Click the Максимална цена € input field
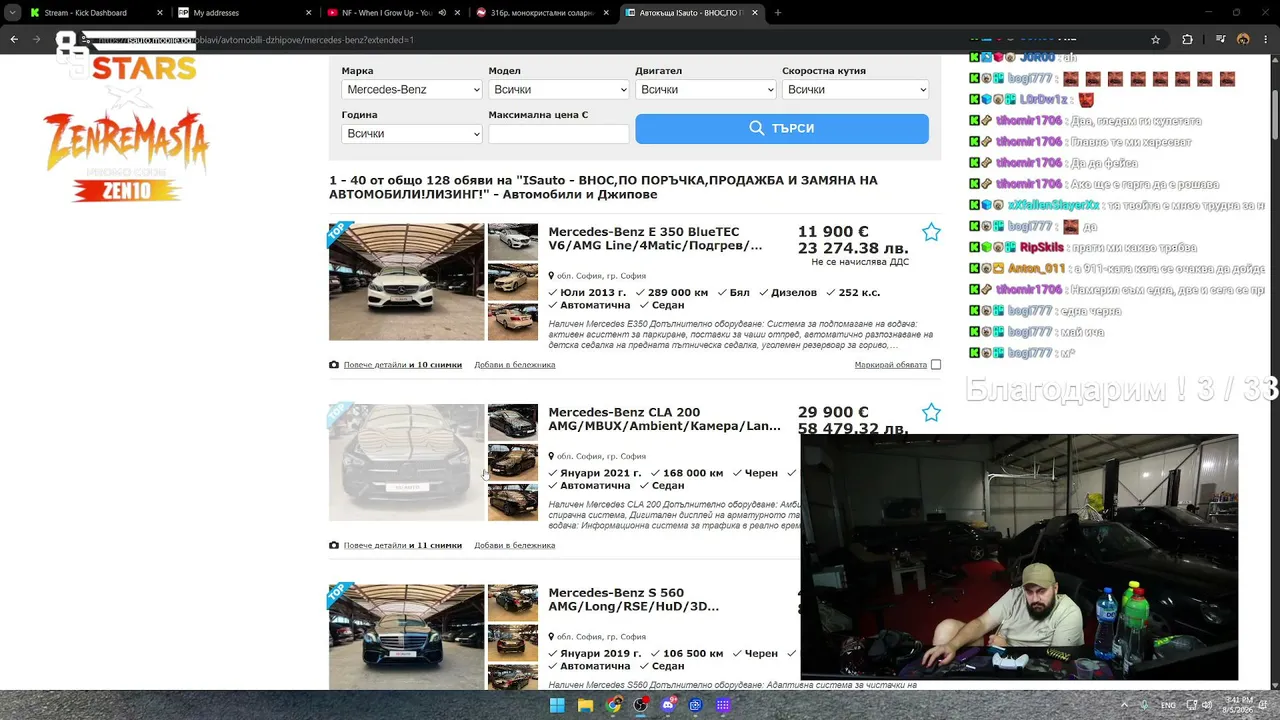The image size is (1280, 720). tap(559, 134)
